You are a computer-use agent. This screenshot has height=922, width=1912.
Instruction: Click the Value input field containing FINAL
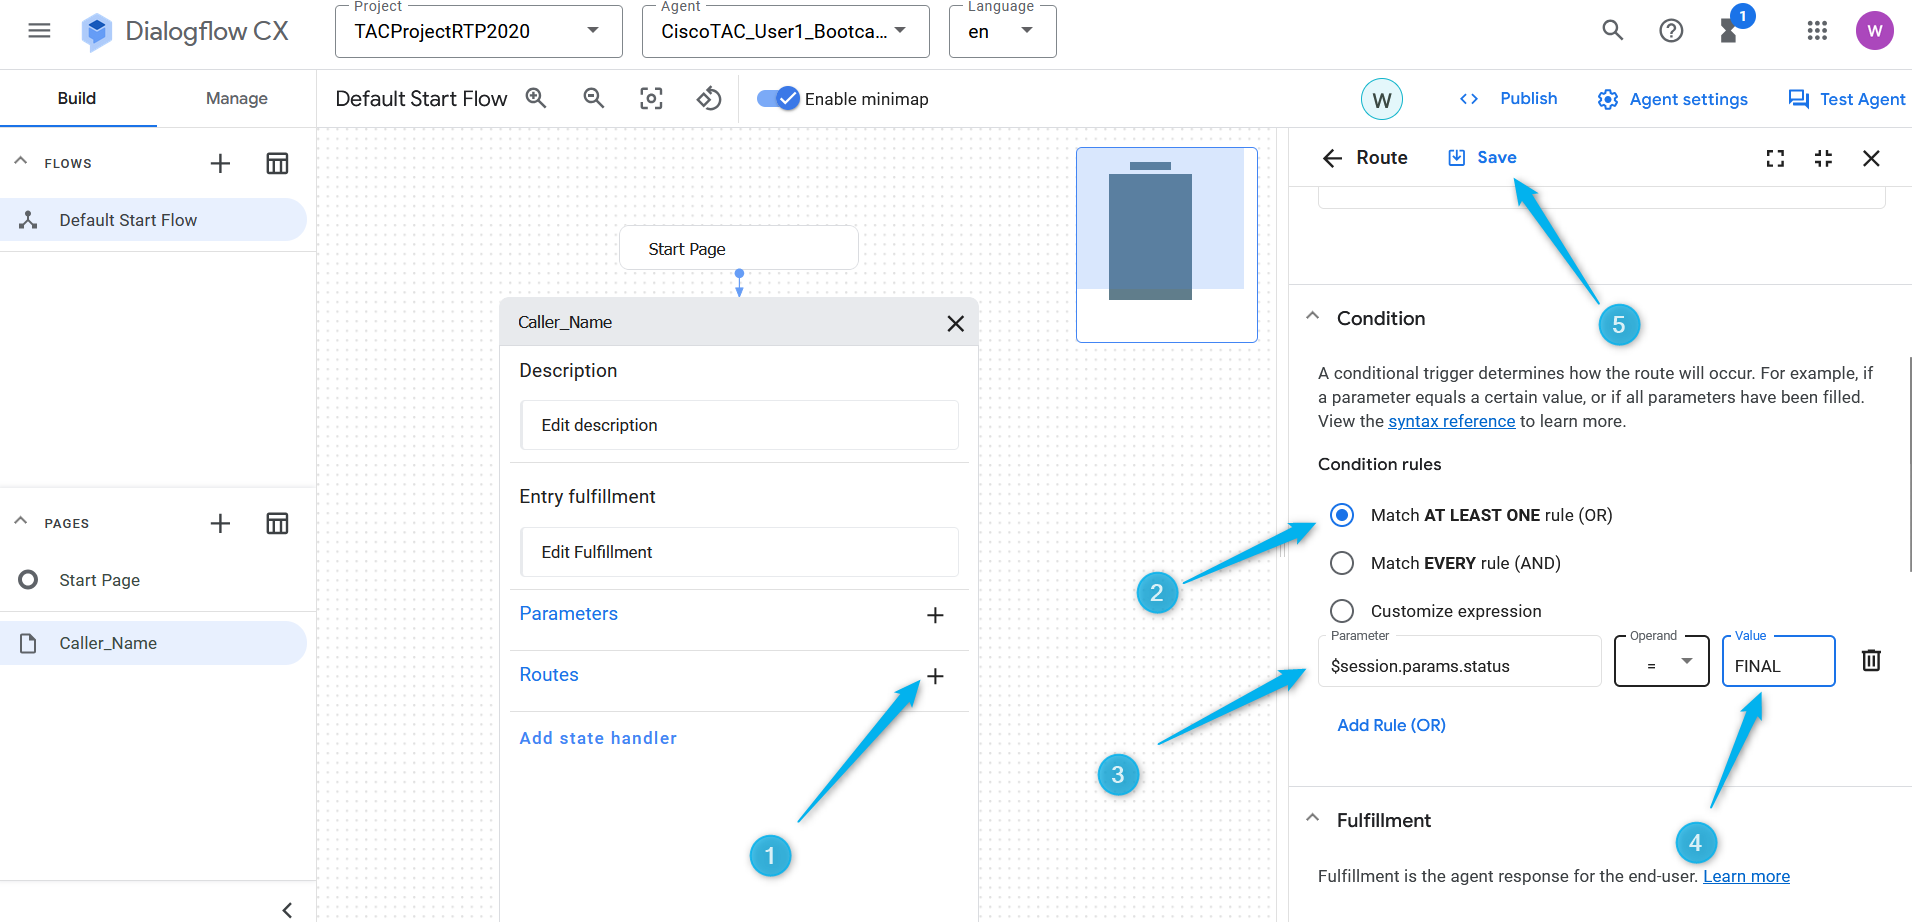tap(1777, 666)
